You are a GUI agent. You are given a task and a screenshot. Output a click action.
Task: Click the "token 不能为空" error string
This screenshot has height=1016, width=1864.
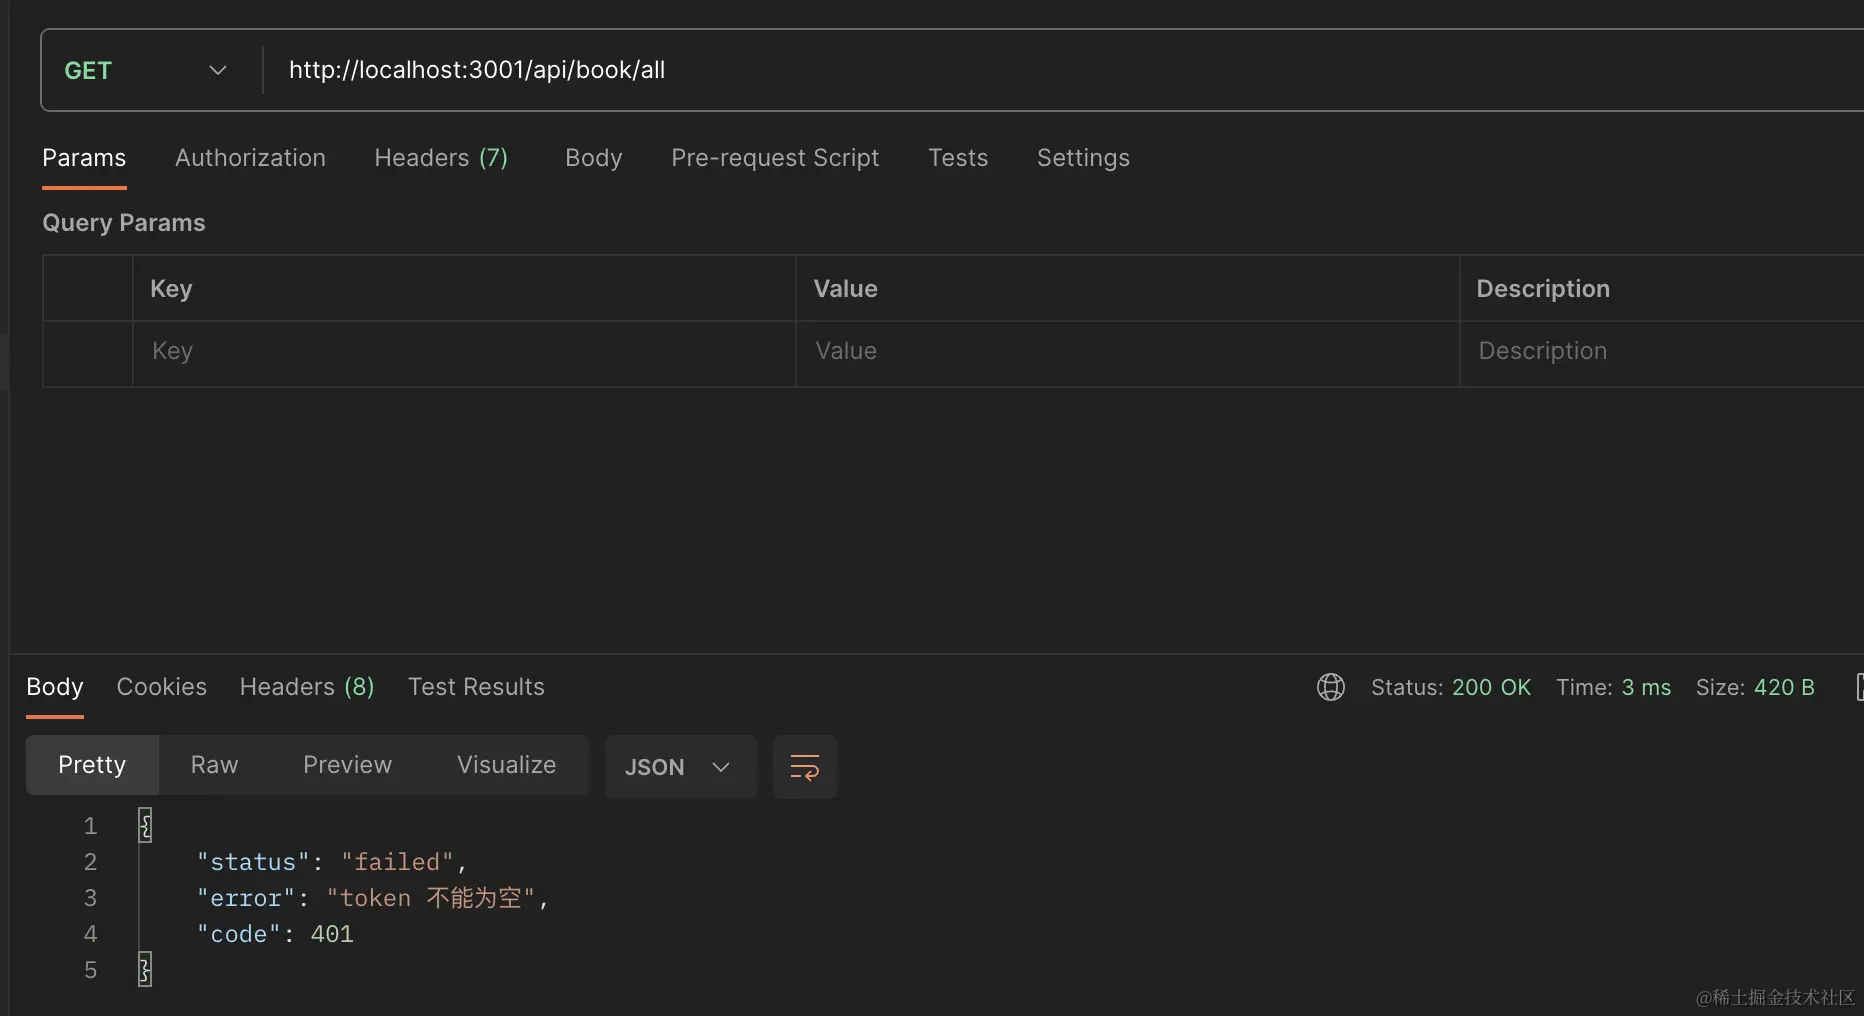click(x=431, y=898)
